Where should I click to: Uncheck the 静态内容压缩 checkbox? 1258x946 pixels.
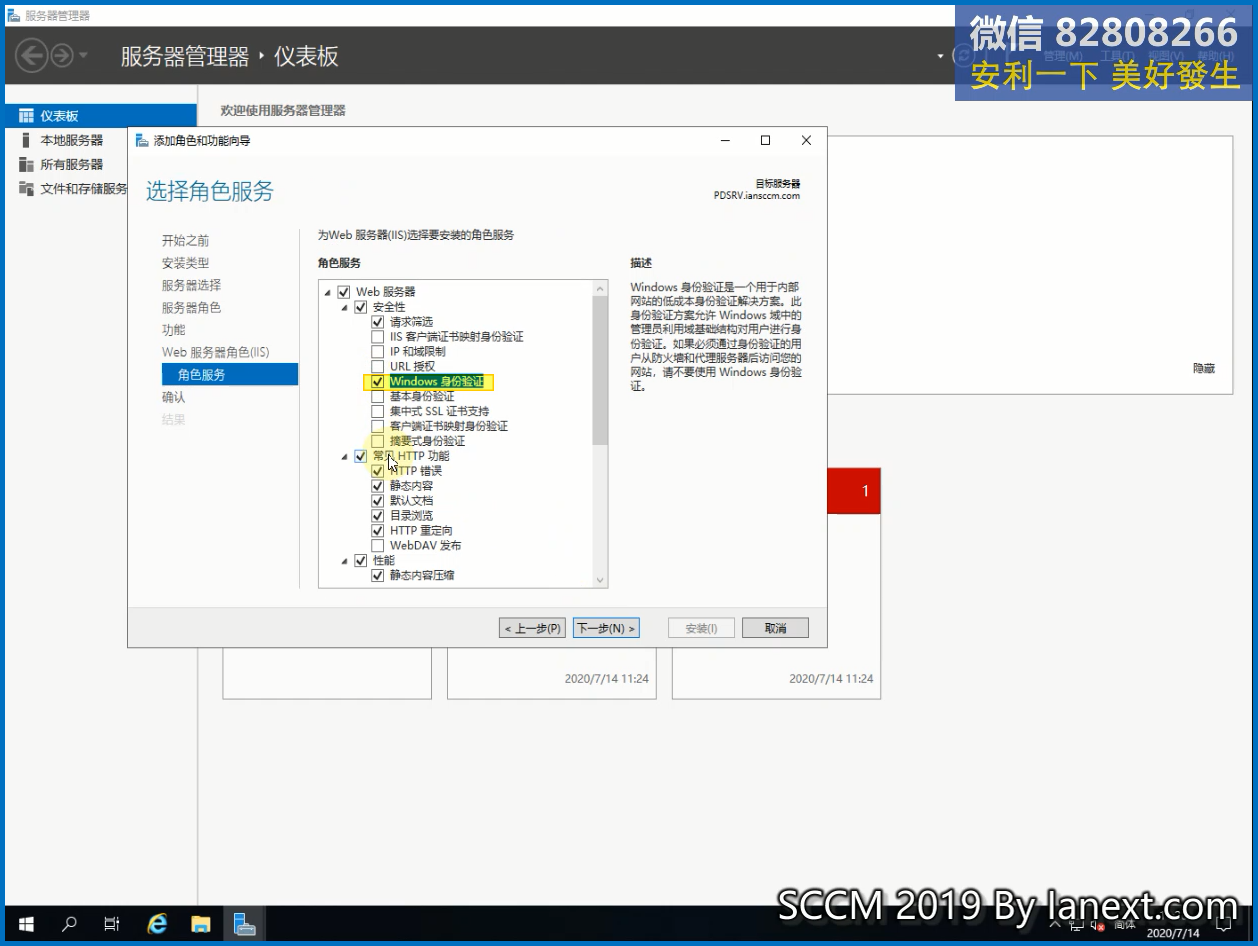378,576
